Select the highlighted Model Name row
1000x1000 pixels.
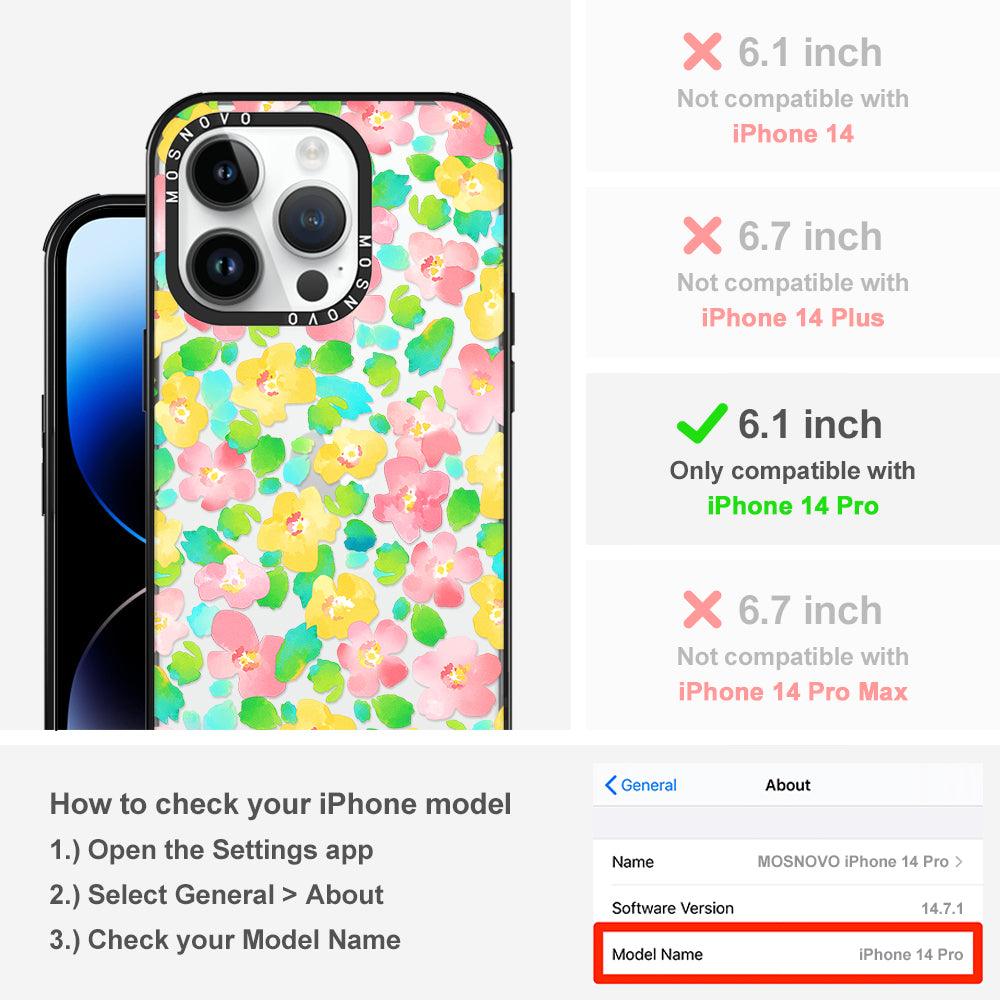(x=788, y=954)
